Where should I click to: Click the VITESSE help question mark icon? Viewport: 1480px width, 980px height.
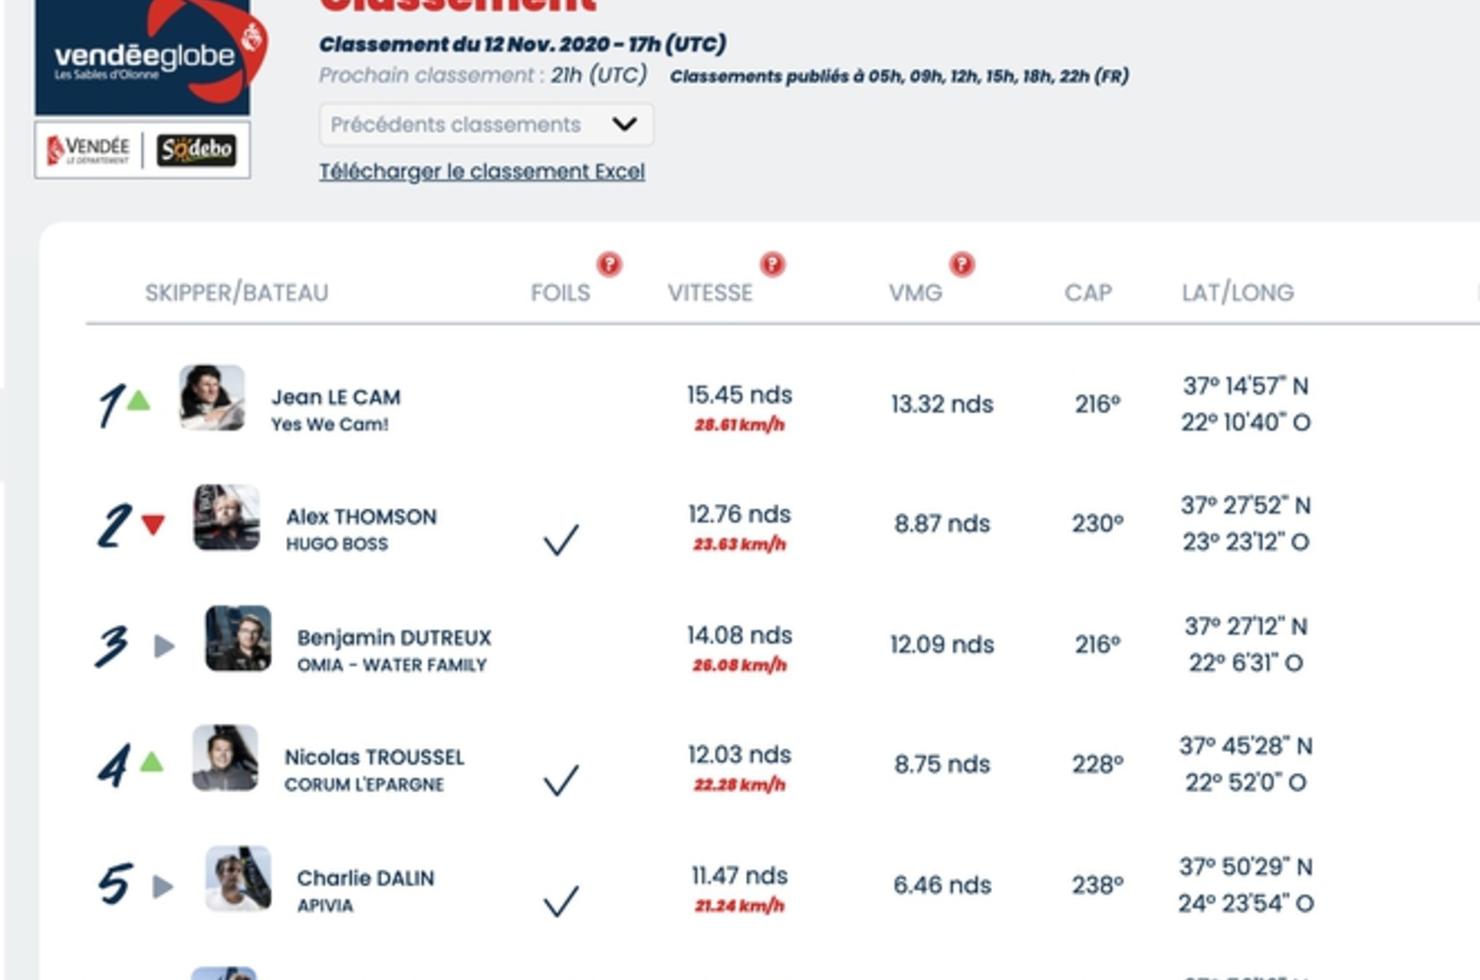click(x=772, y=264)
